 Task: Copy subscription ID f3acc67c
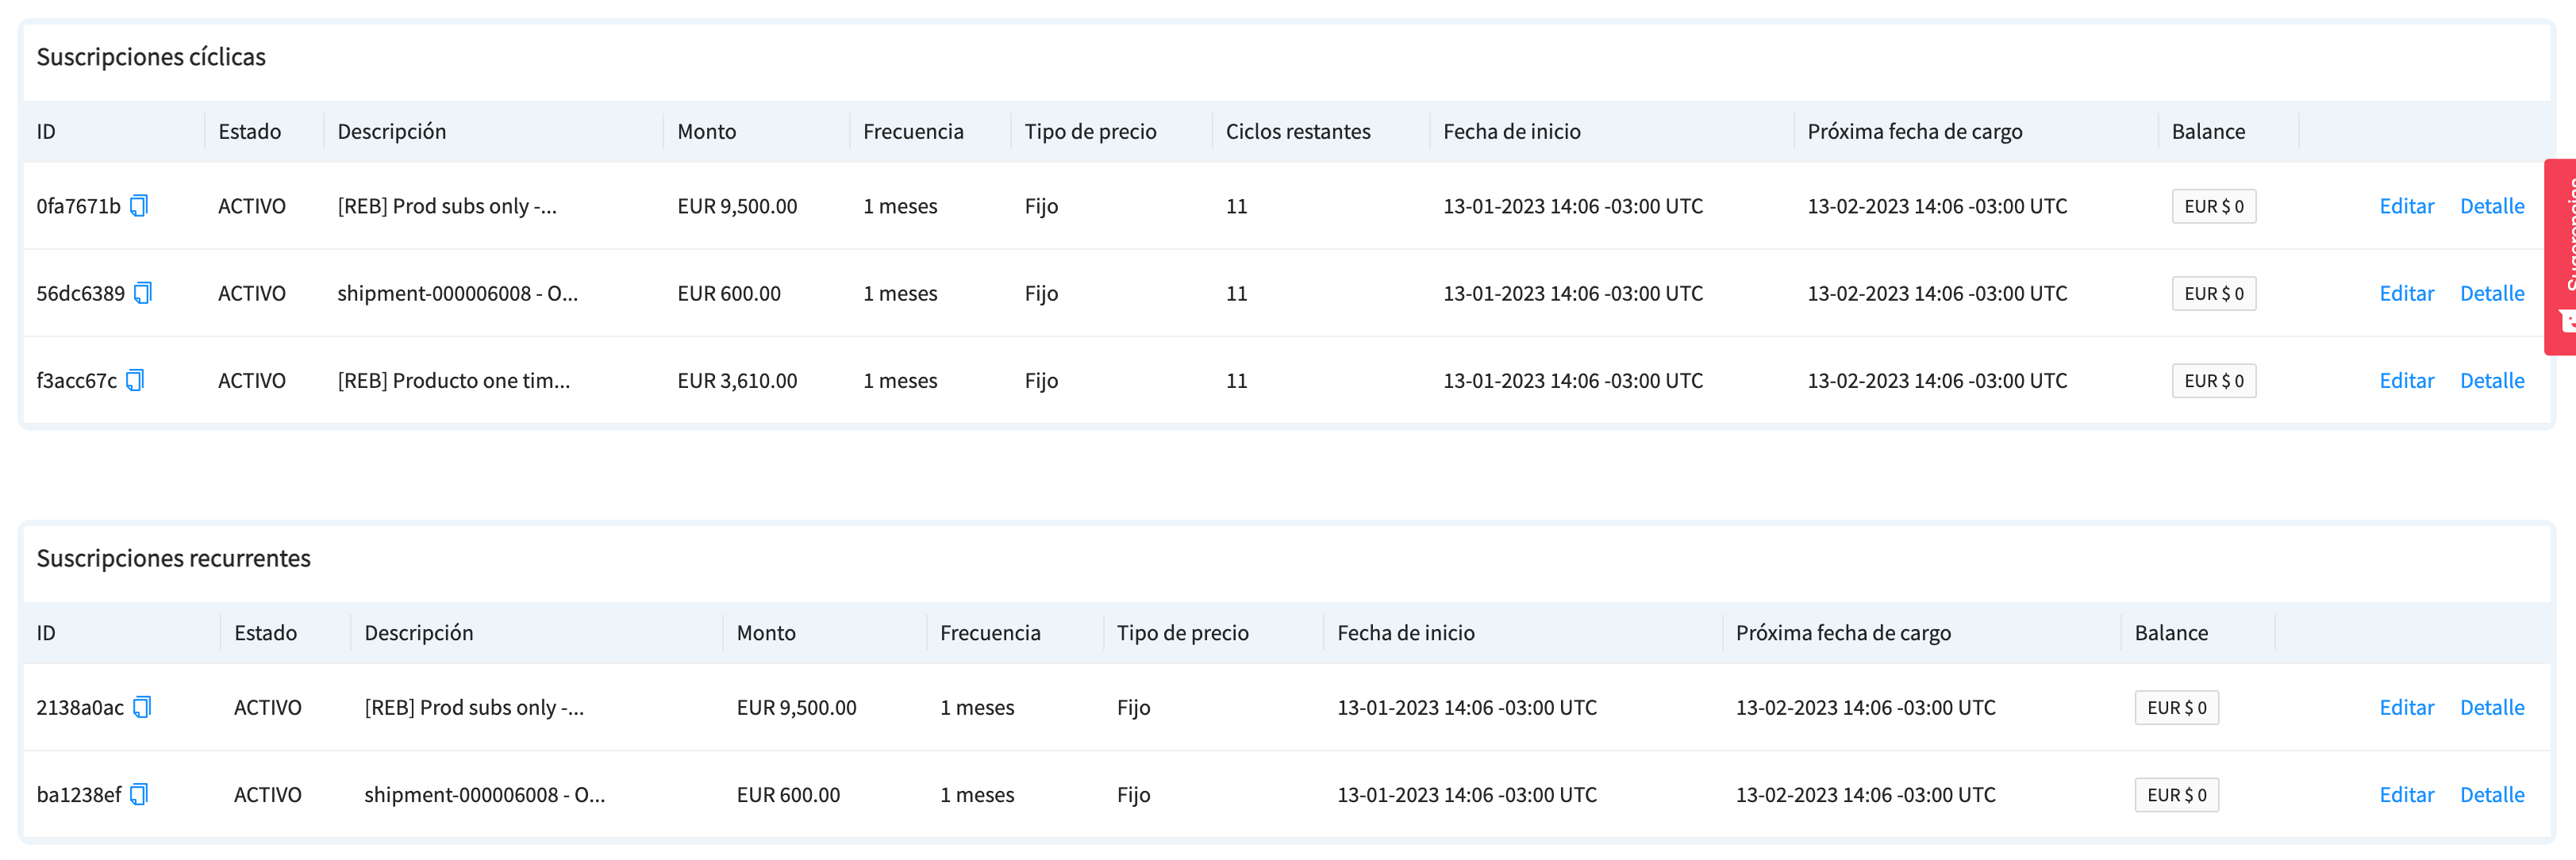click(x=135, y=380)
